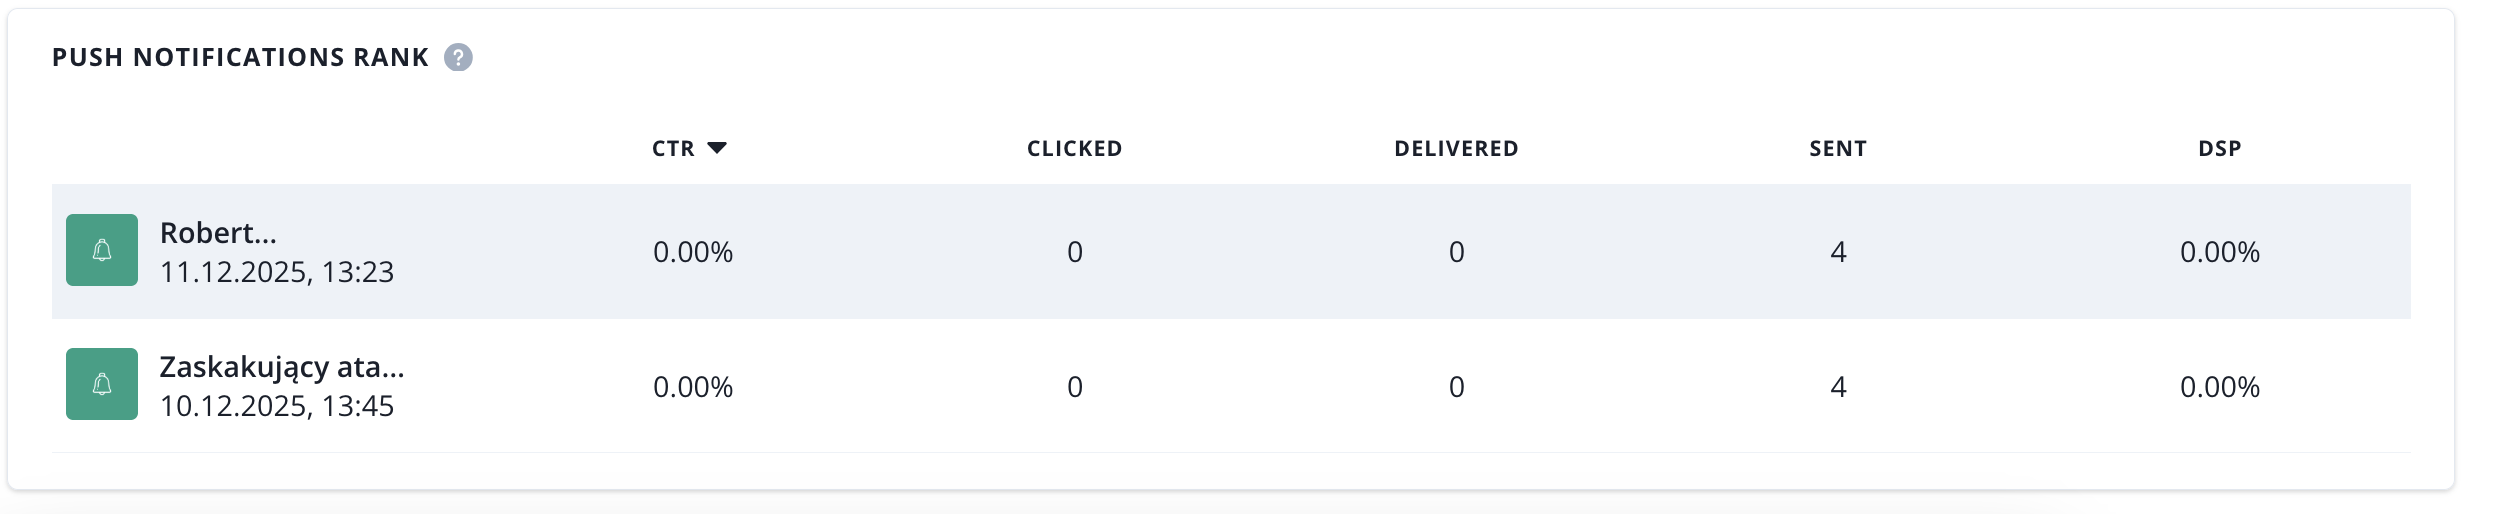
Task: Open the Zaskakujący ata... notification title
Action: pyautogui.click(x=282, y=367)
